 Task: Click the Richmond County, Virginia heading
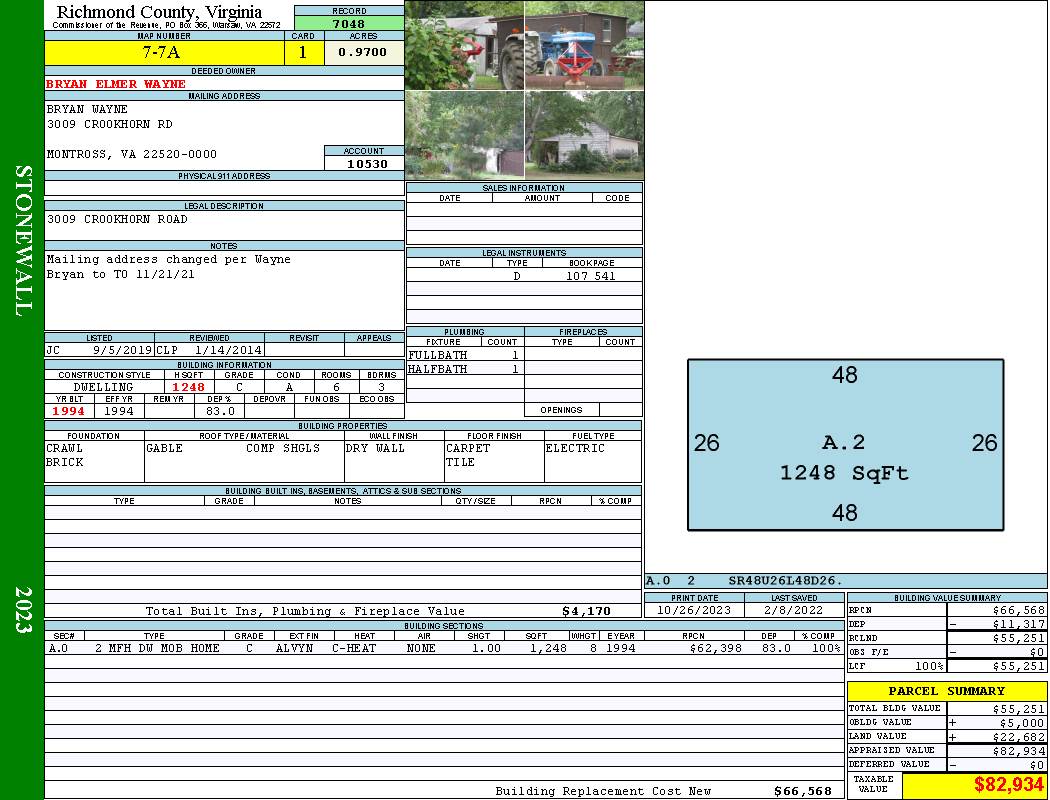pos(159,11)
